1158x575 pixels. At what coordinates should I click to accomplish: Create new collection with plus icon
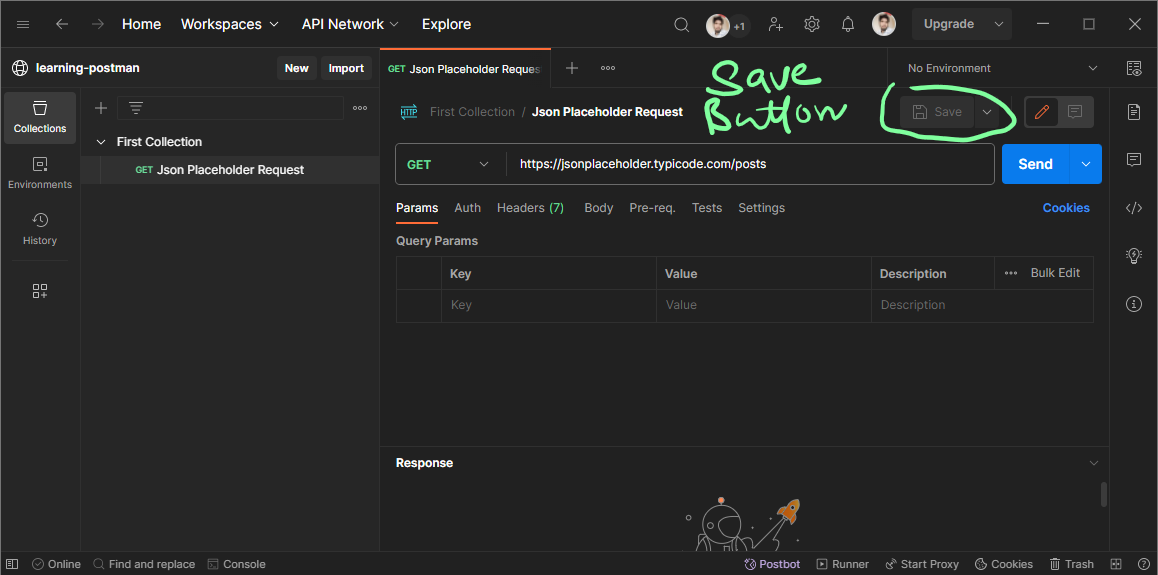pyautogui.click(x=101, y=109)
